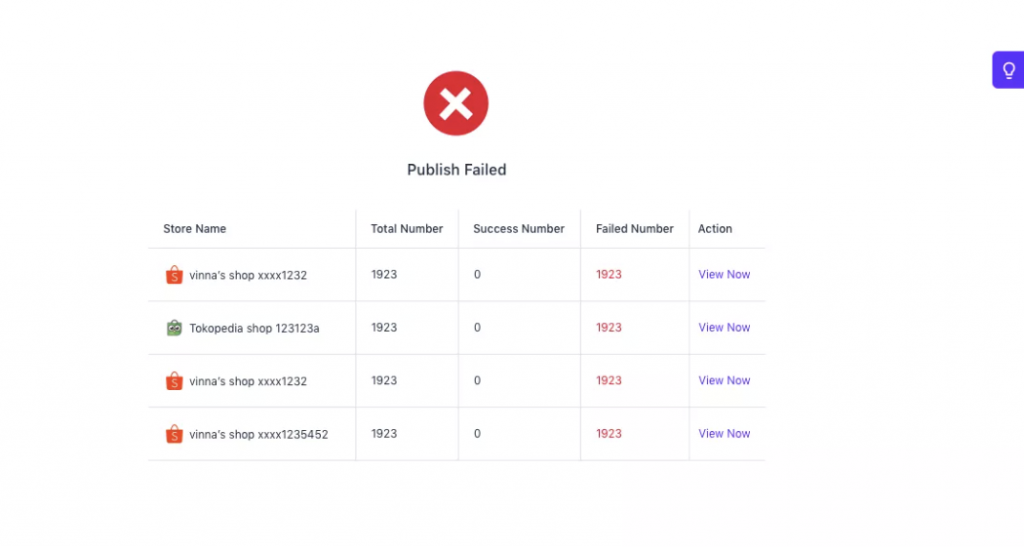This screenshot has height=547, width=1024.
Task: Click View Now for Tokopedia shop 123123a
Action: point(724,328)
